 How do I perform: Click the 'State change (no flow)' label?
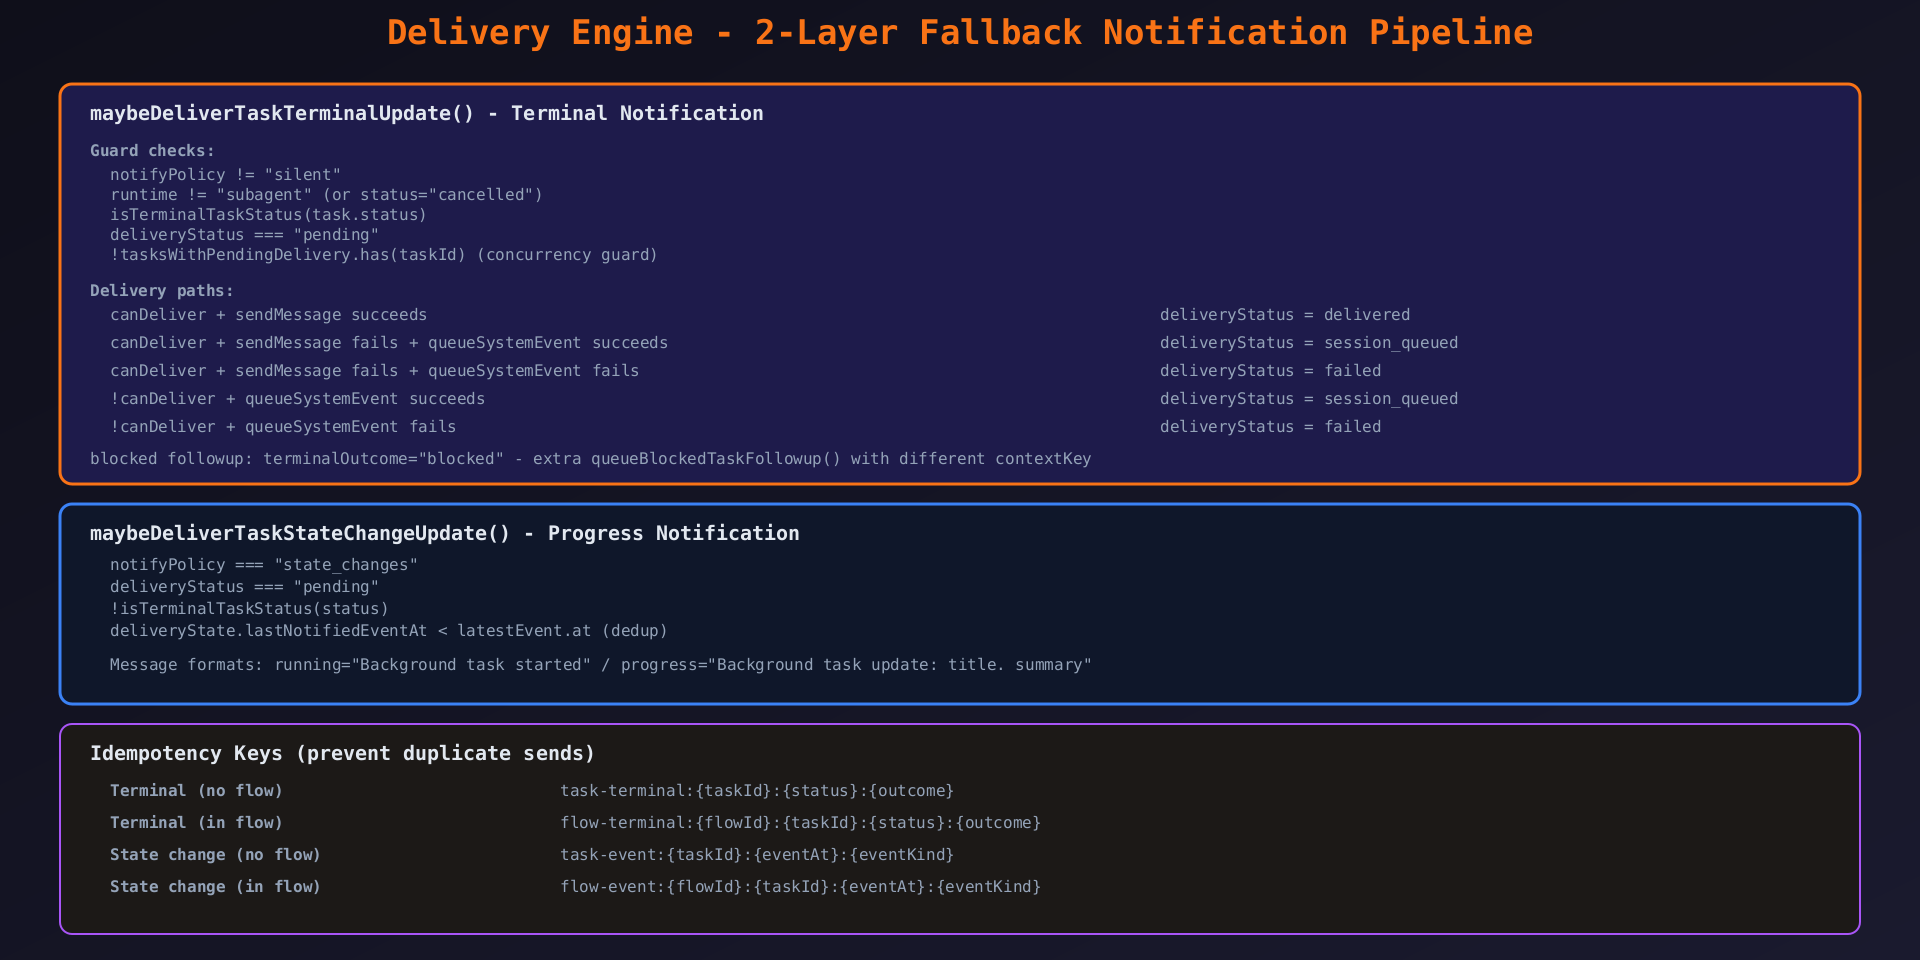click(216, 854)
